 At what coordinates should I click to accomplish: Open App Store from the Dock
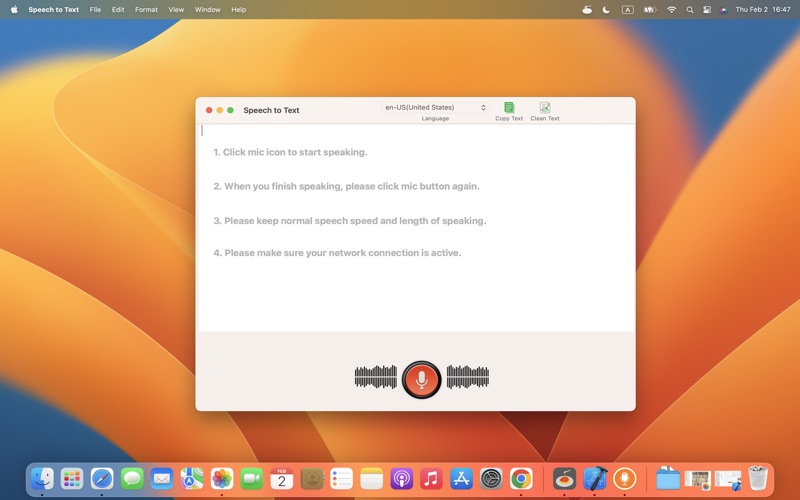pos(461,479)
